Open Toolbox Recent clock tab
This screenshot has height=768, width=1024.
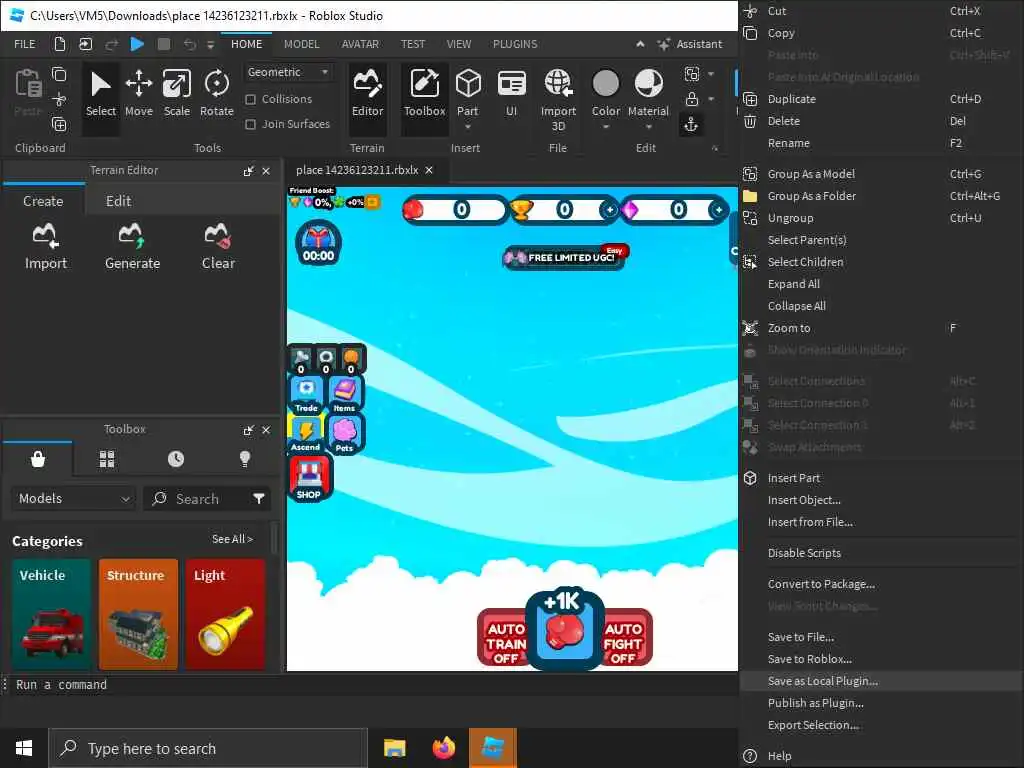(x=176, y=459)
